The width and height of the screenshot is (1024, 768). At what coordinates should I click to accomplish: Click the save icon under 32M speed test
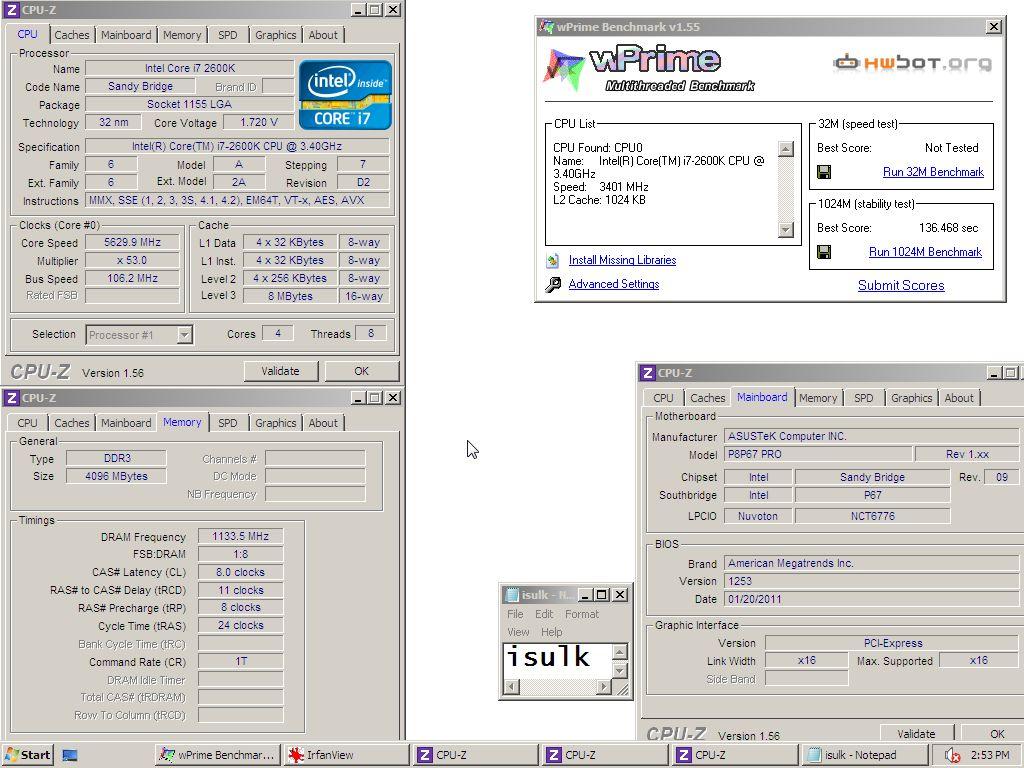pyautogui.click(x=824, y=172)
